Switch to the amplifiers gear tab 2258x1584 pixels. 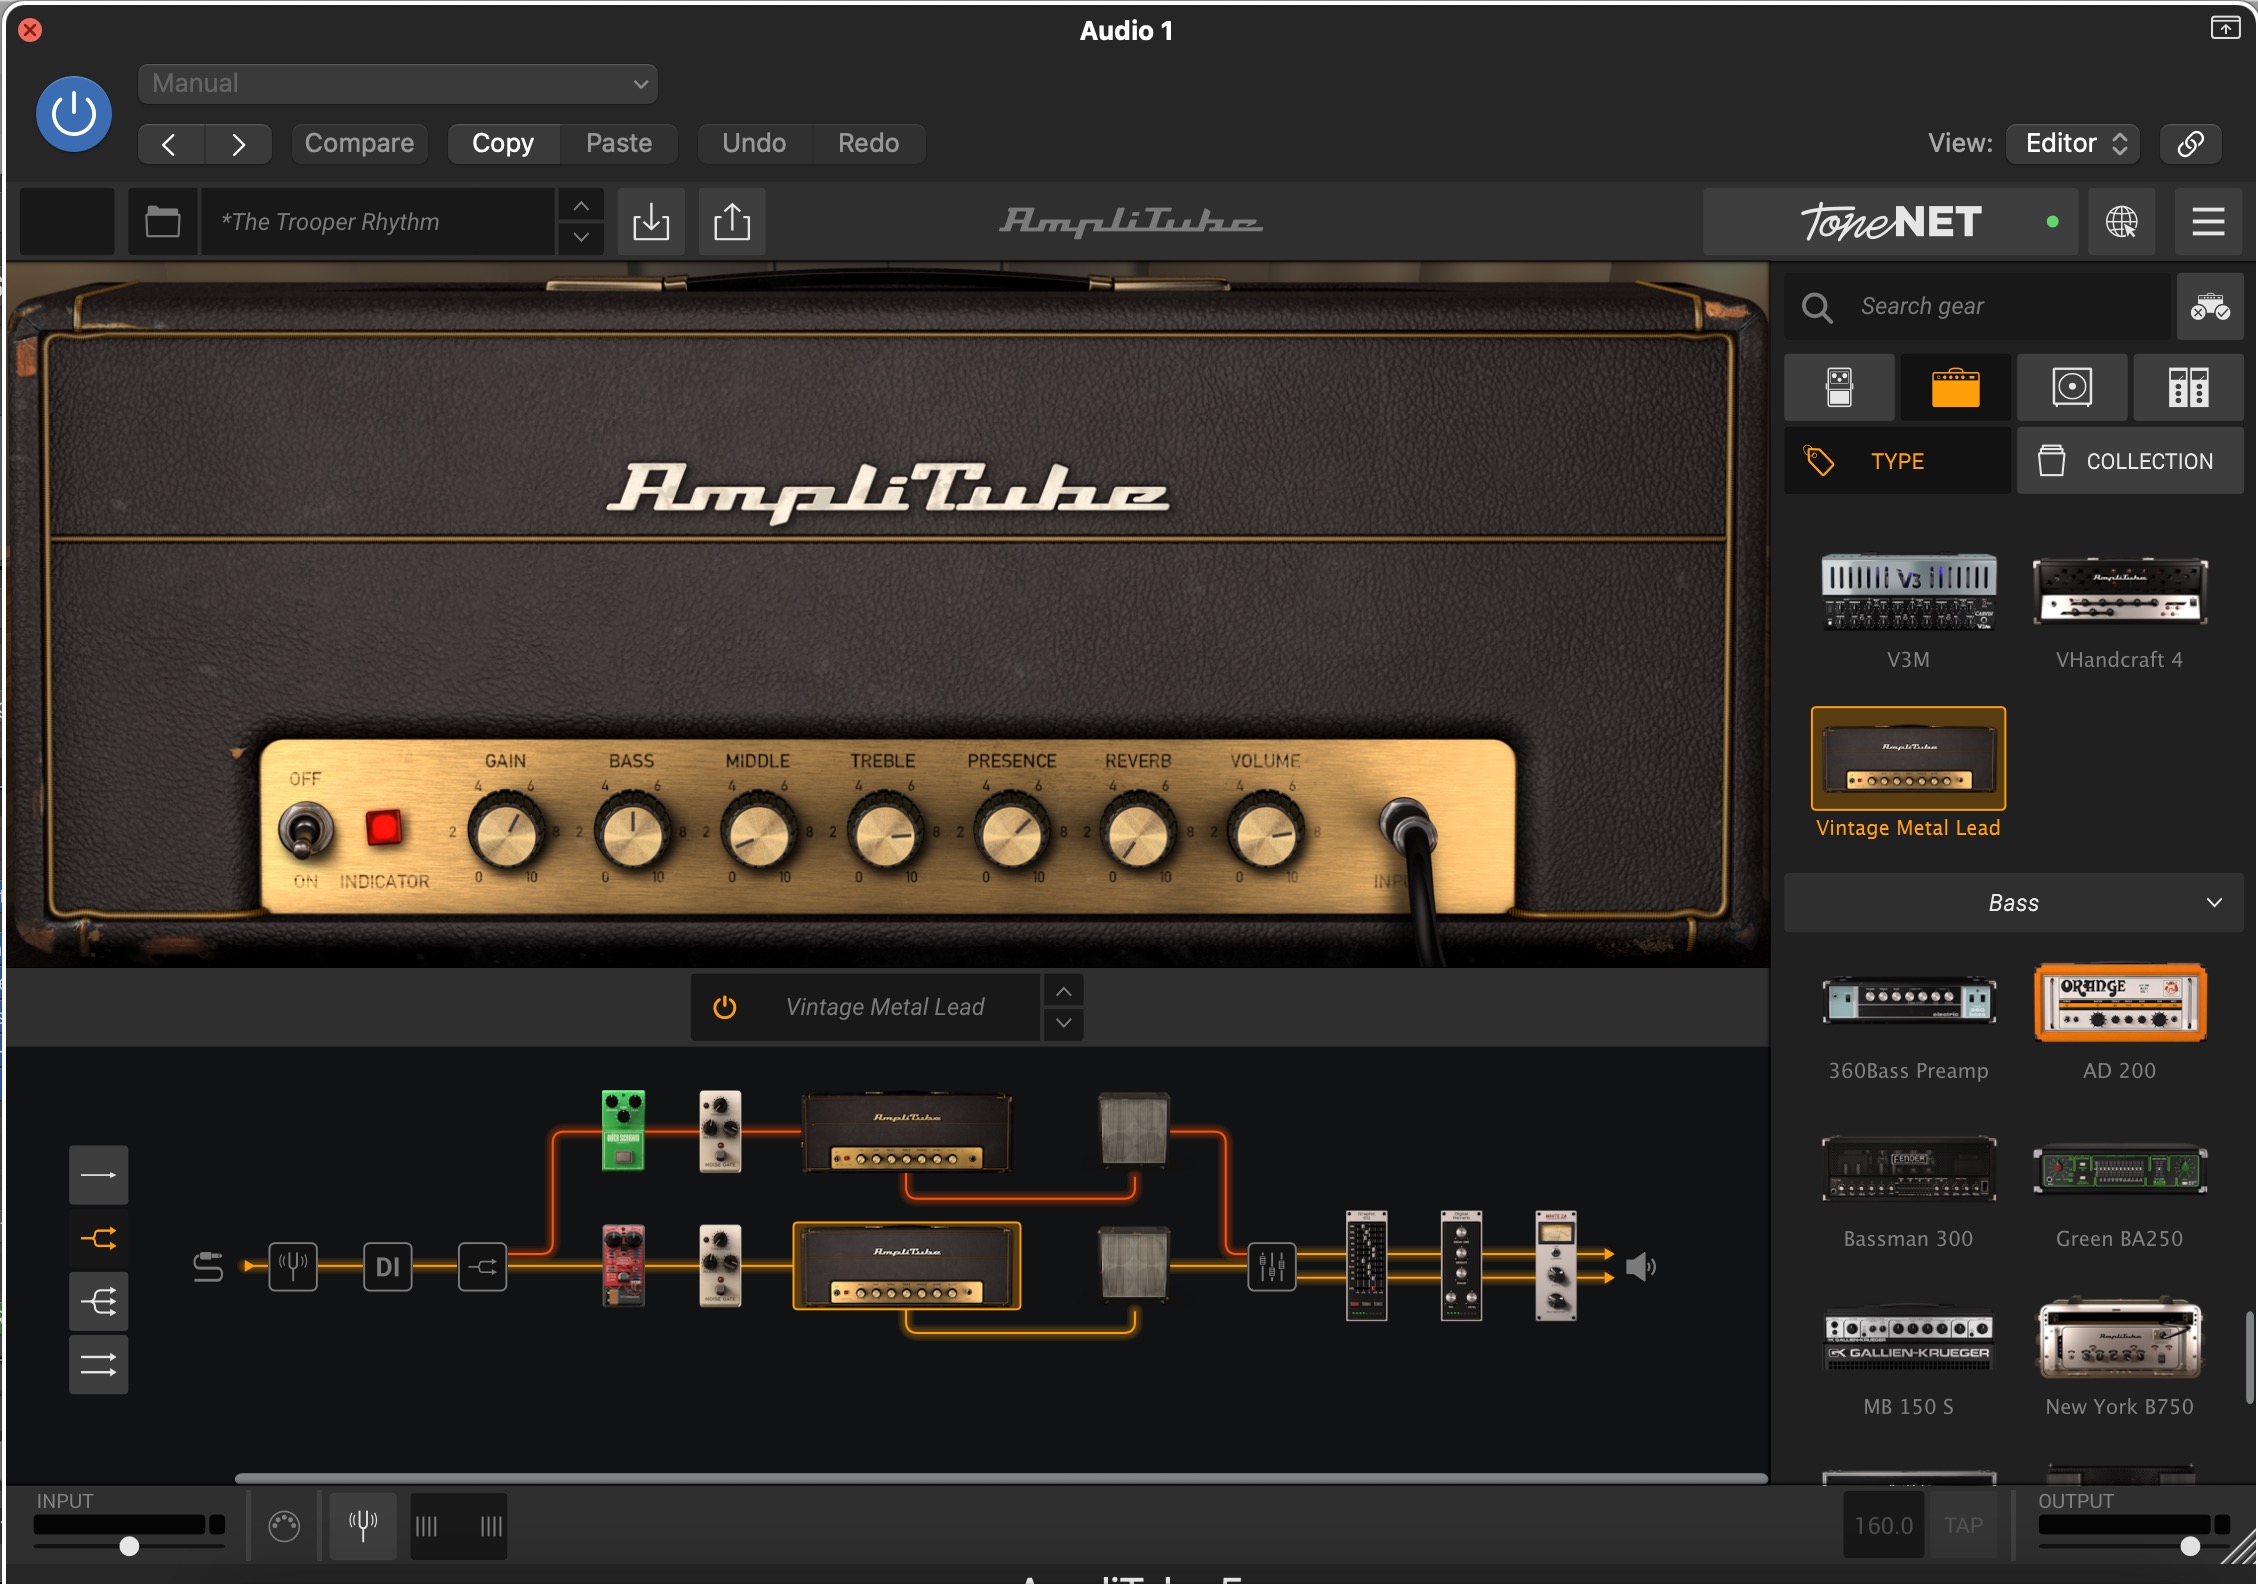pyautogui.click(x=1955, y=387)
